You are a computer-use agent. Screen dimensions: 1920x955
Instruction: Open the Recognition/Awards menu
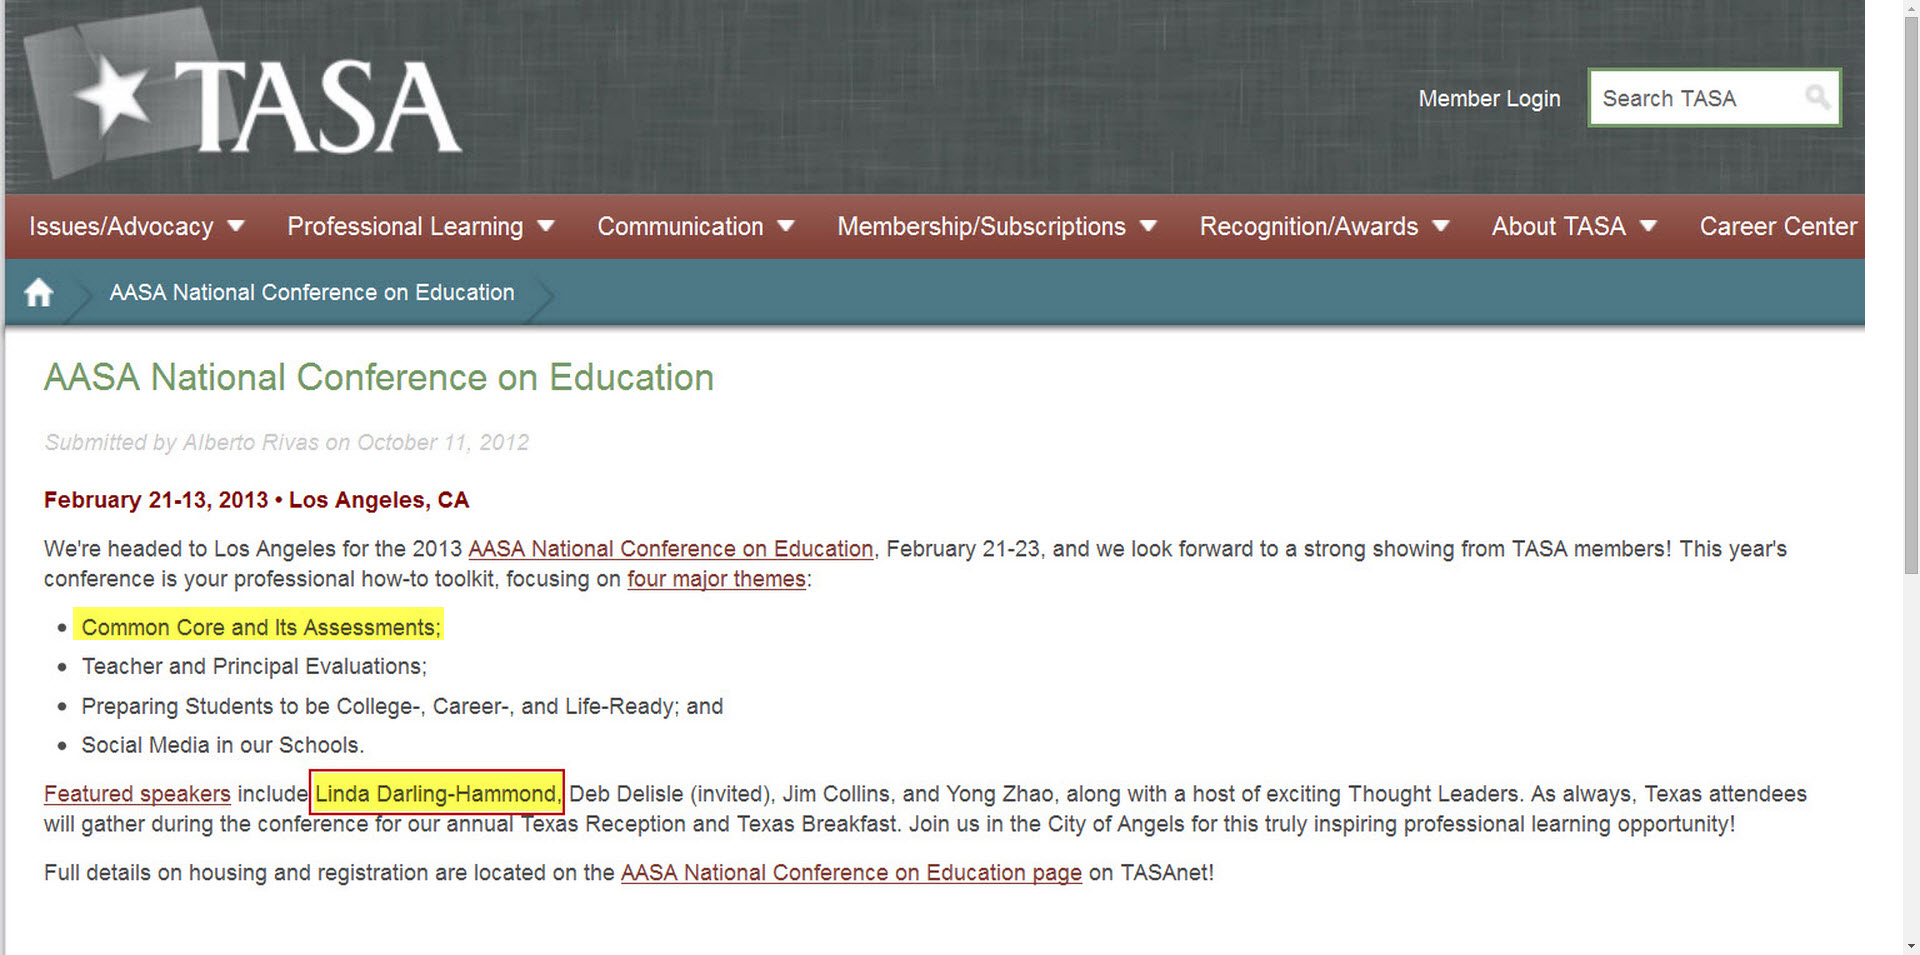click(x=1309, y=227)
